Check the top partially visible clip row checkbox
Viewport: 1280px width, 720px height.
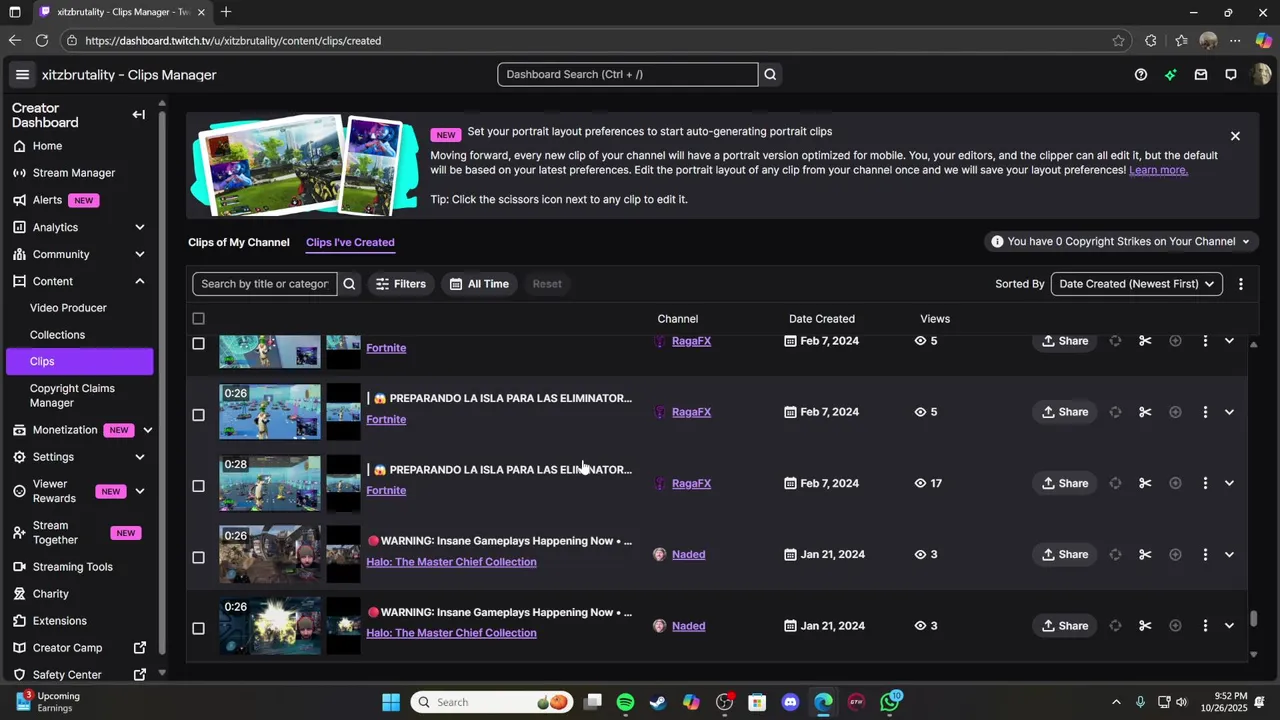click(x=198, y=343)
